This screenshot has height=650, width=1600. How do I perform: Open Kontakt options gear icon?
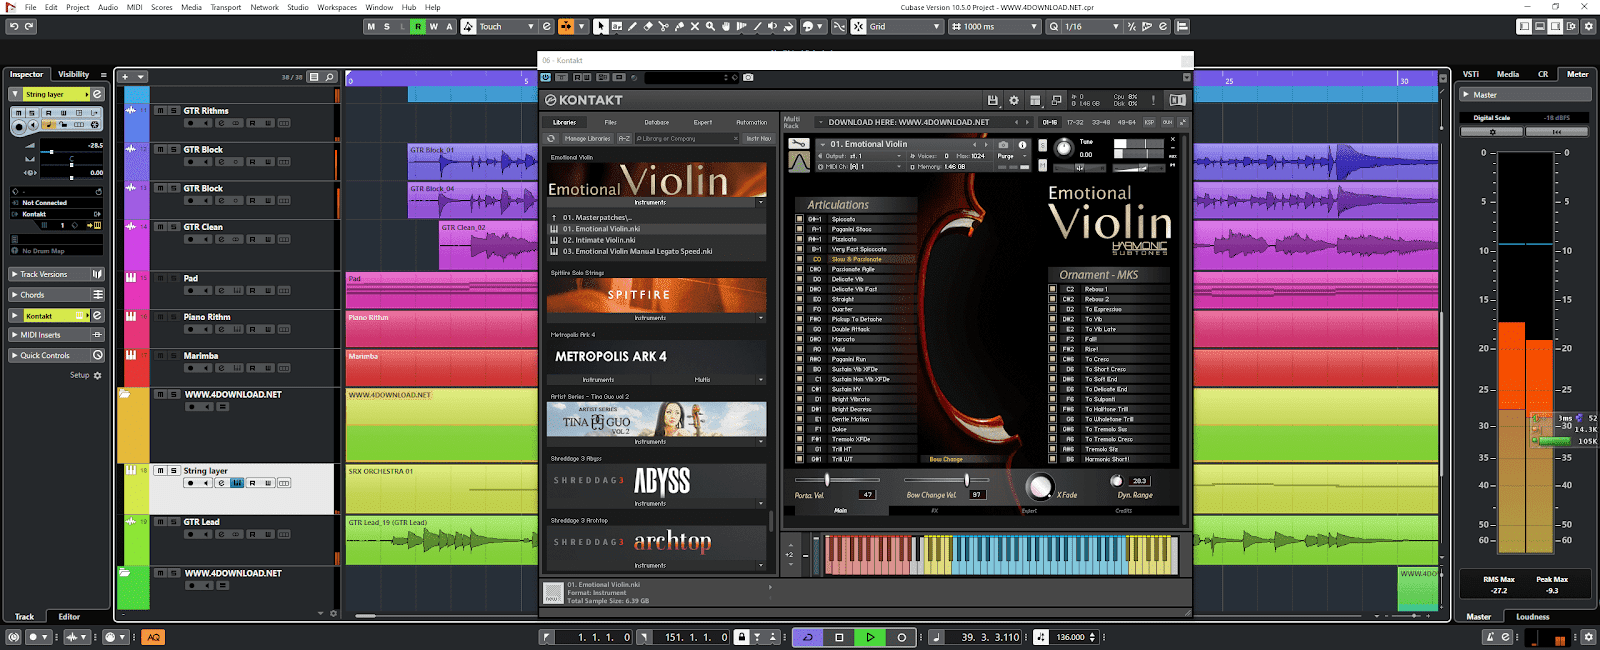coord(1013,100)
